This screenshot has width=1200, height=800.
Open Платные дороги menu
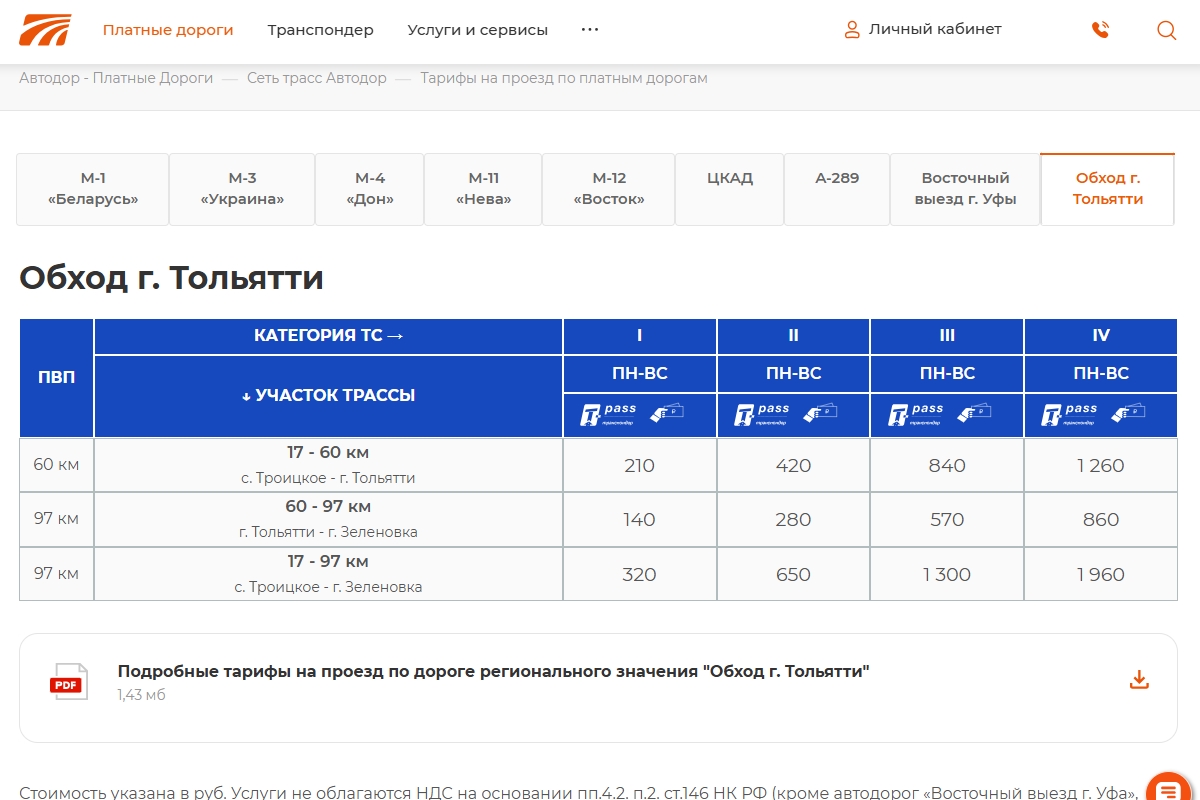(x=168, y=30)
